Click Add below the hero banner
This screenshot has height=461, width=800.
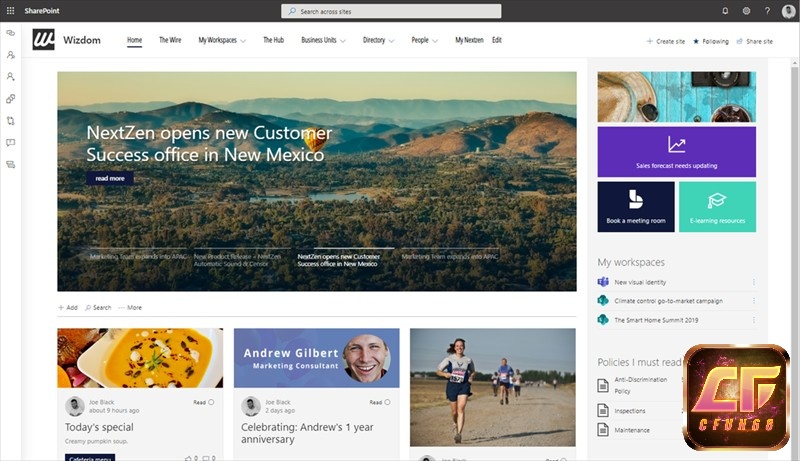tap(68, 308)
